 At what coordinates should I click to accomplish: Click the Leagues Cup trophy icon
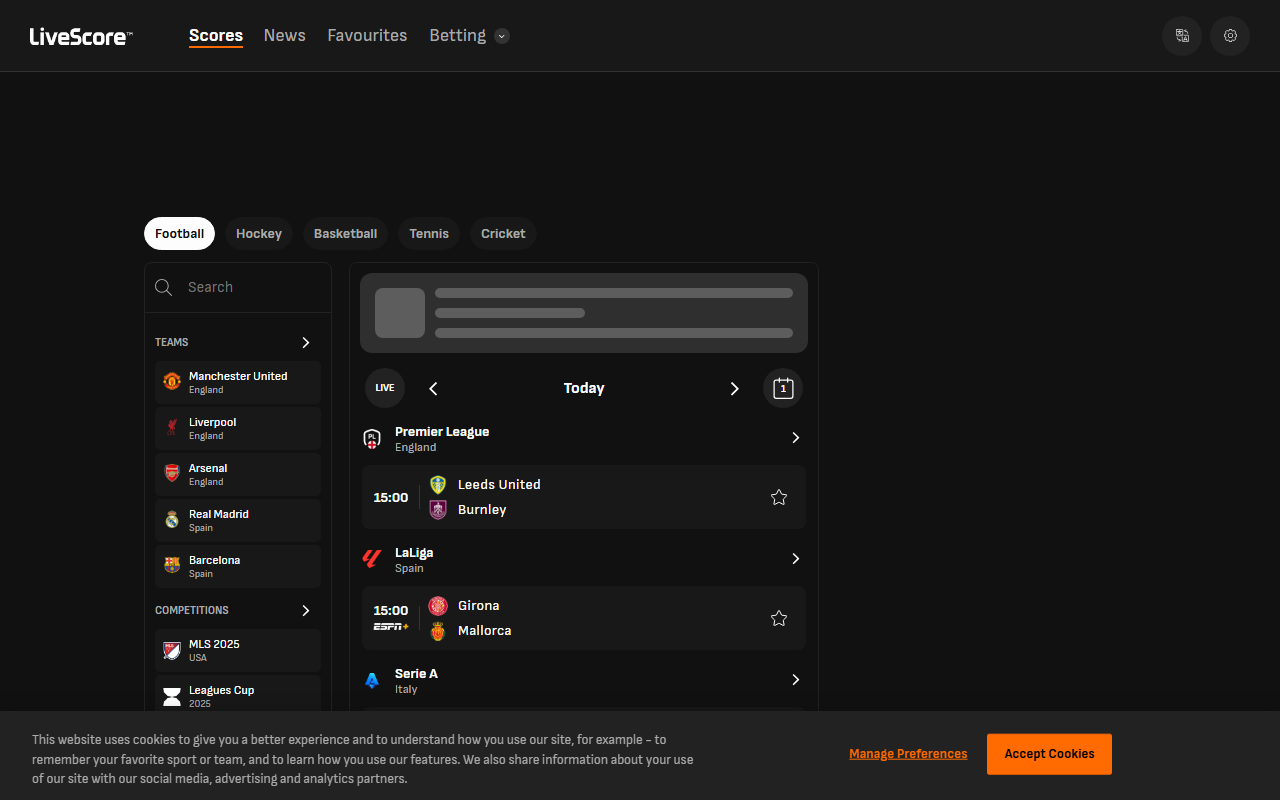(172, 696)
